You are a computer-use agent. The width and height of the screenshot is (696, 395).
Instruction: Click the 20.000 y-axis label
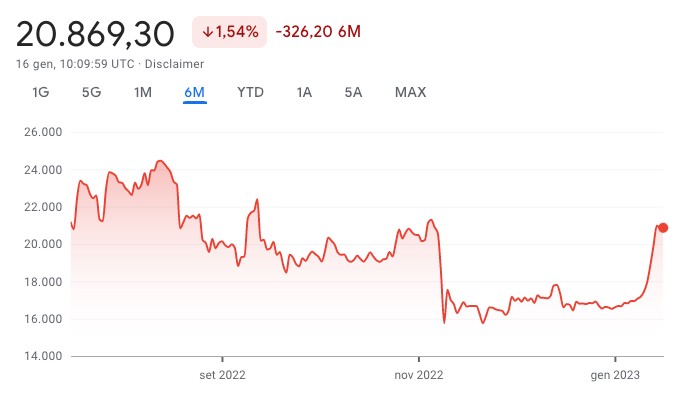pos(43,244)
